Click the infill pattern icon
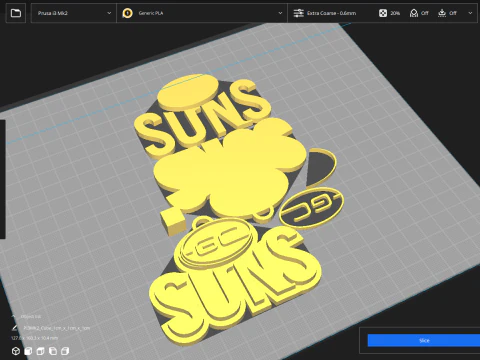This screenshot has width=480, height=360. 383,13
